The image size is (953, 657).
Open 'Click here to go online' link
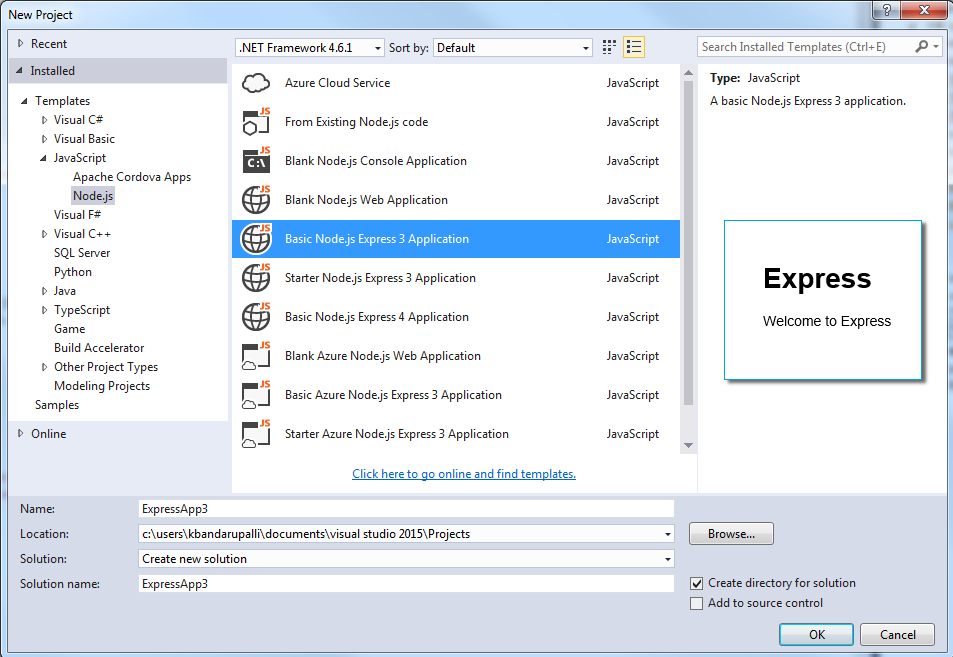[x=464, y=473]
